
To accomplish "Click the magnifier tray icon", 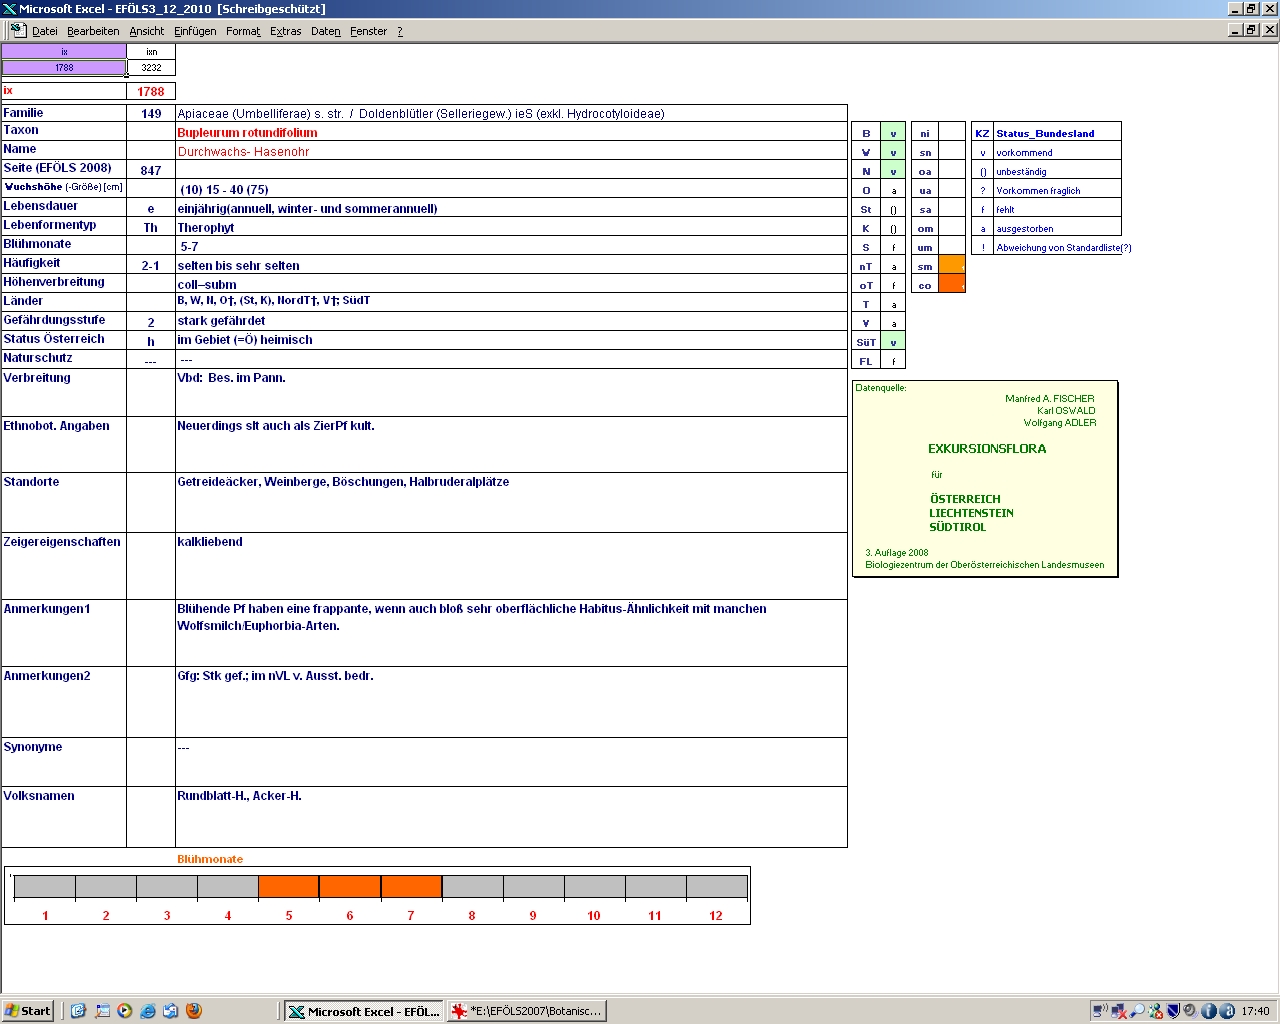I will pyautogui.click(x=1137, y=1011).
